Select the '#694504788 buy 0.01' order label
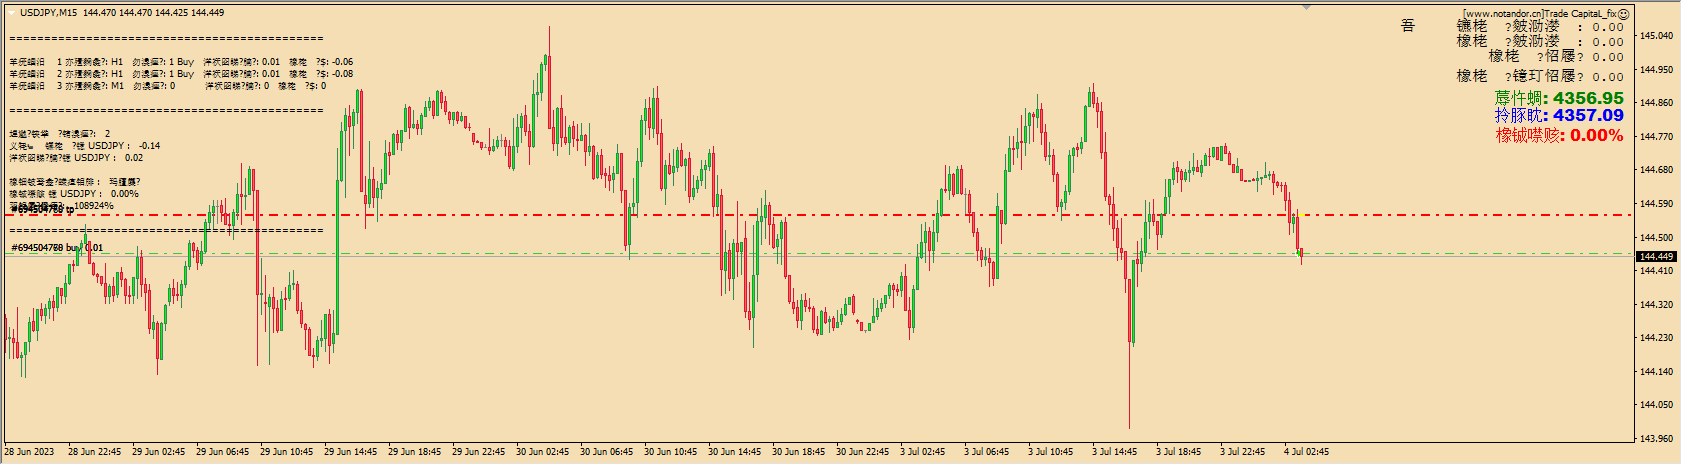The height and width of the screenshot is (465, 1682). click(x=57, y=248)
